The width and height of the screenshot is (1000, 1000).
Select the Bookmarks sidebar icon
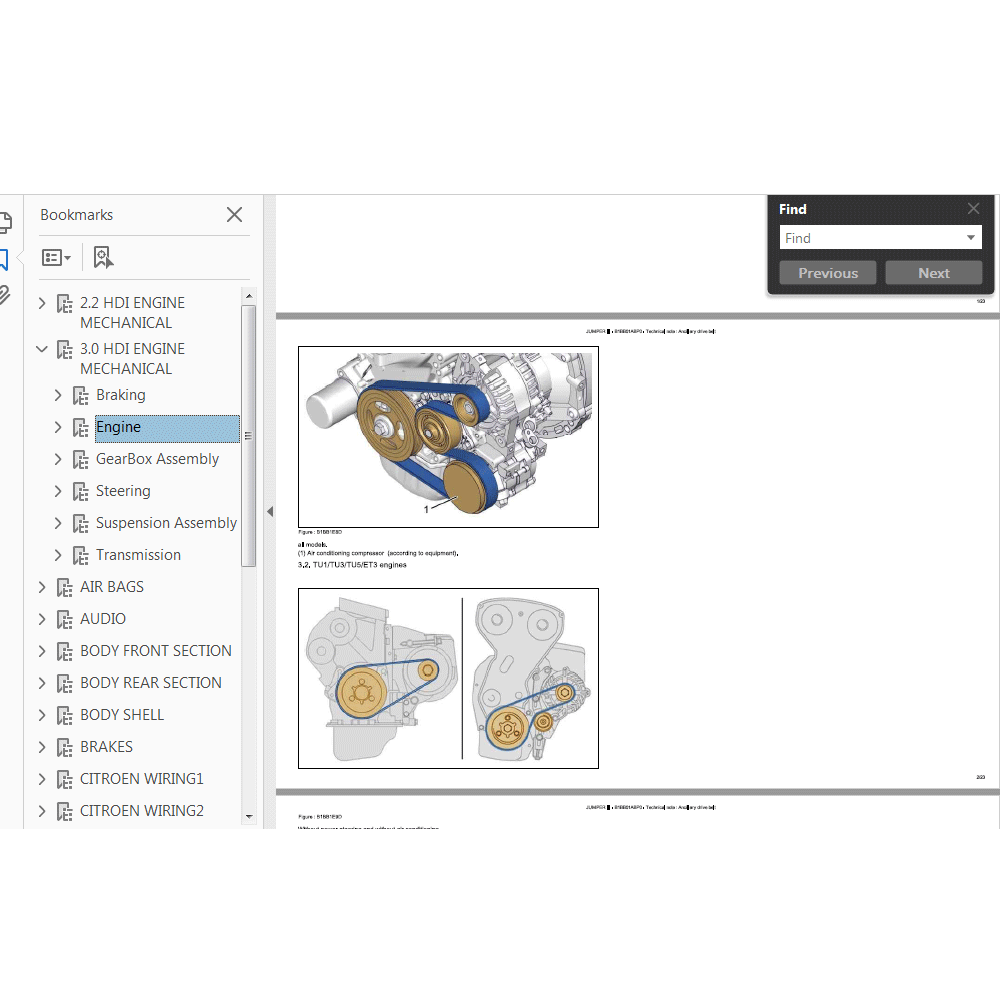point(4,260)
